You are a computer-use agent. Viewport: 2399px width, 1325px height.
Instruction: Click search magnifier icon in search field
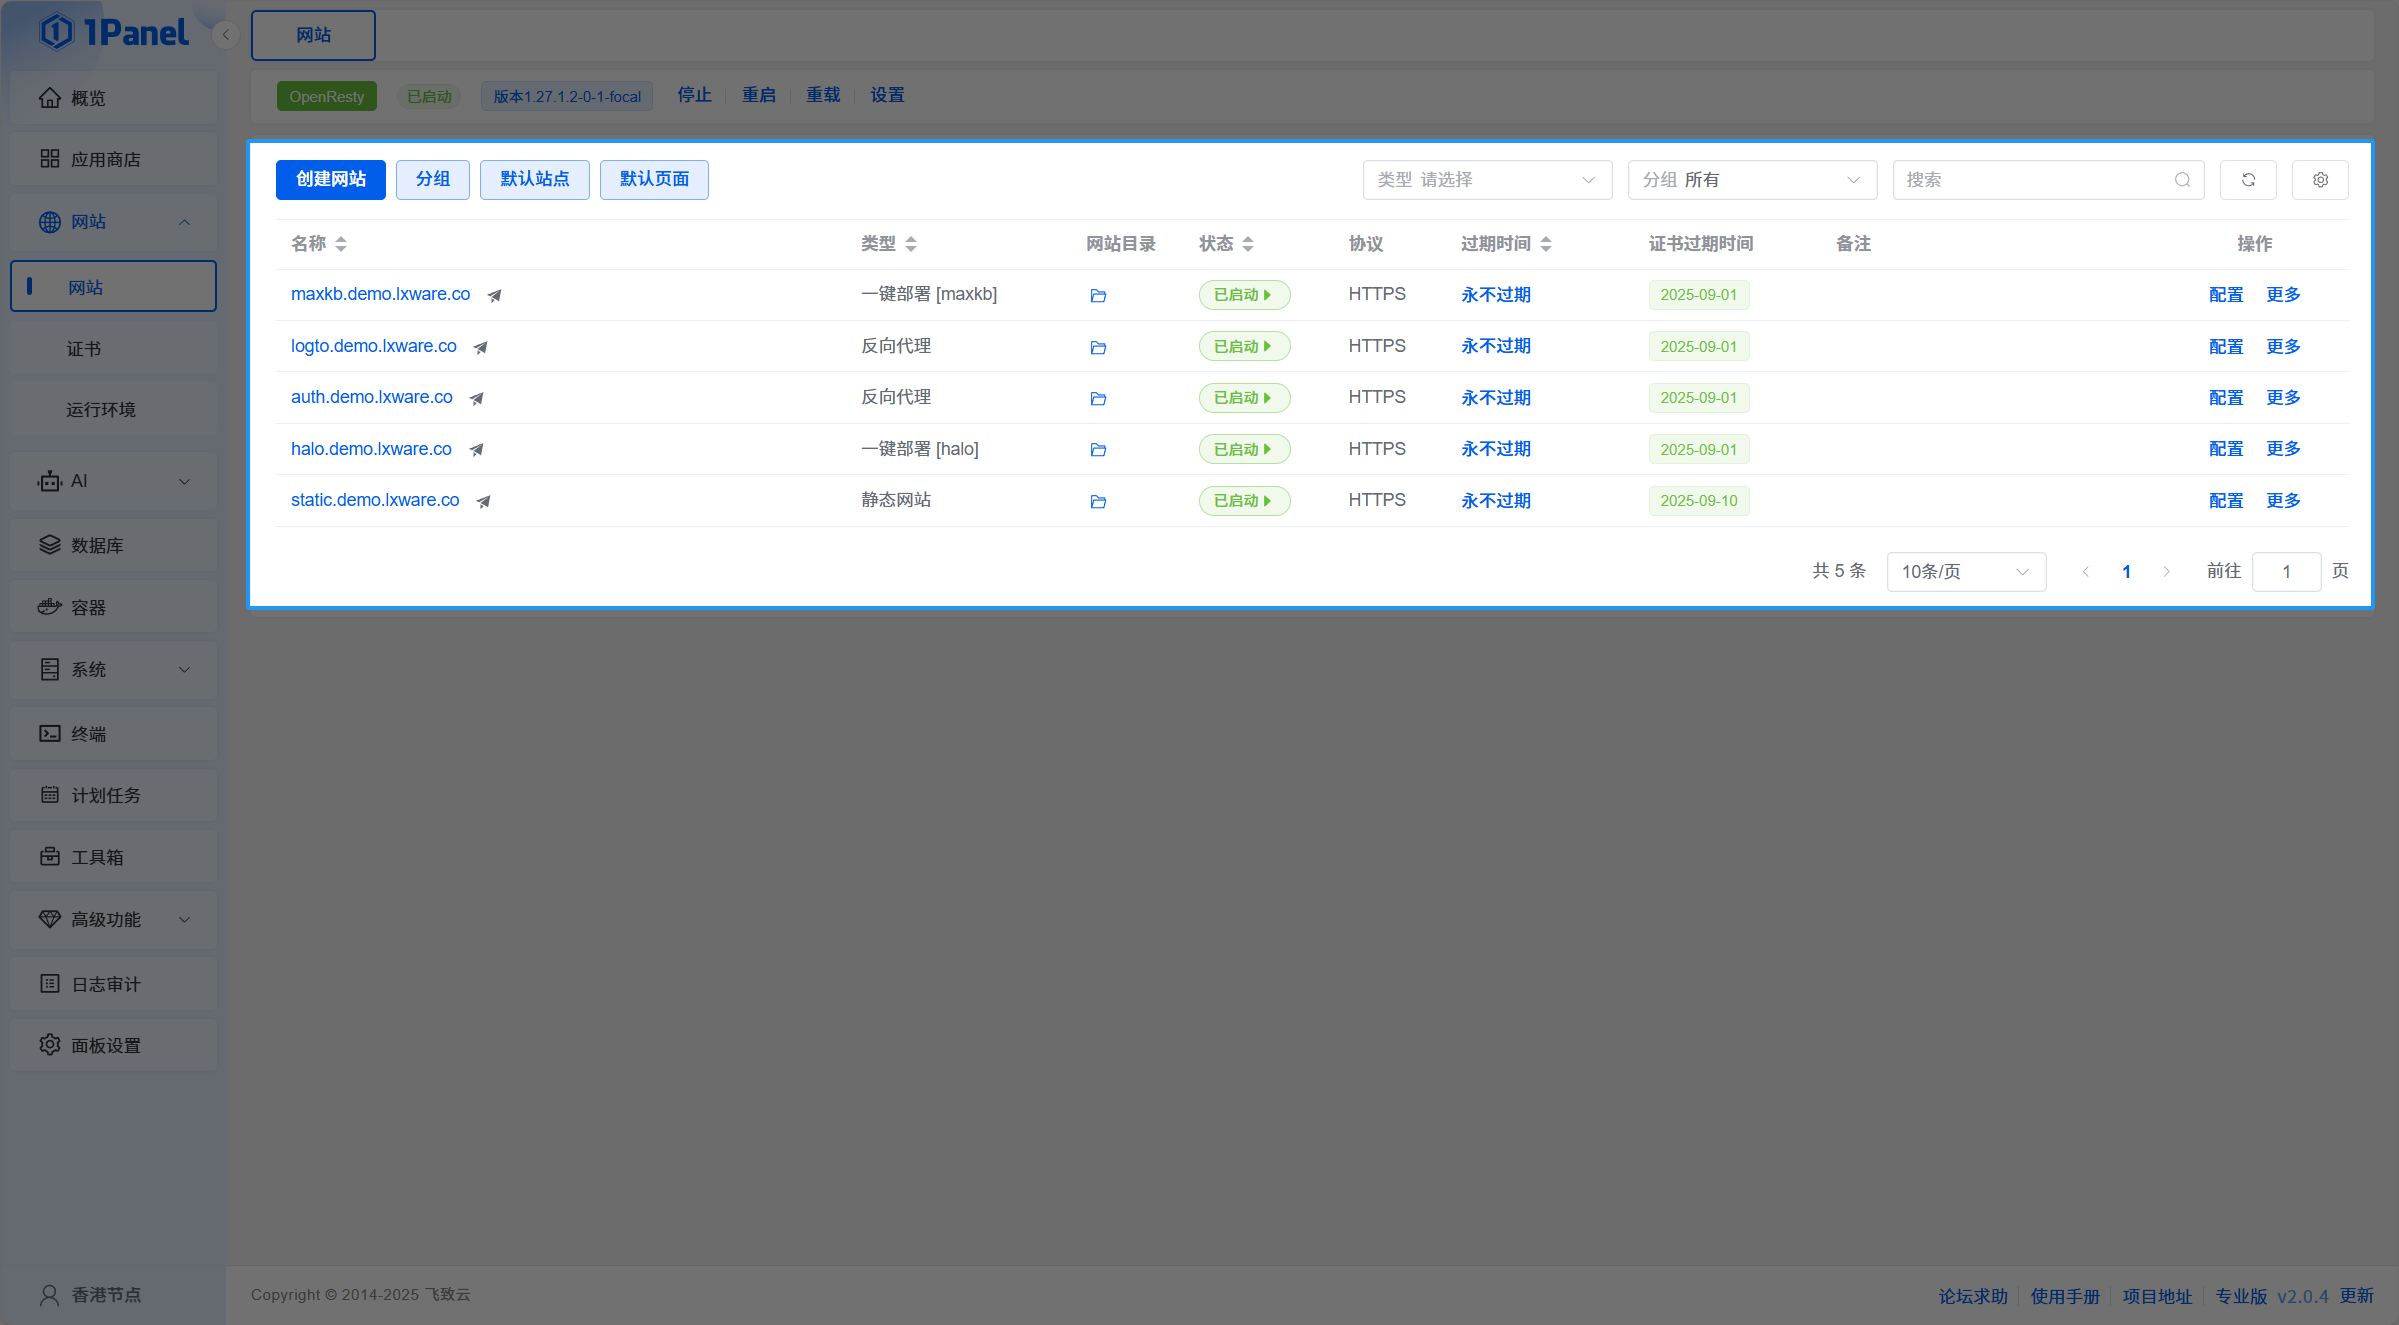point(2181,180)
